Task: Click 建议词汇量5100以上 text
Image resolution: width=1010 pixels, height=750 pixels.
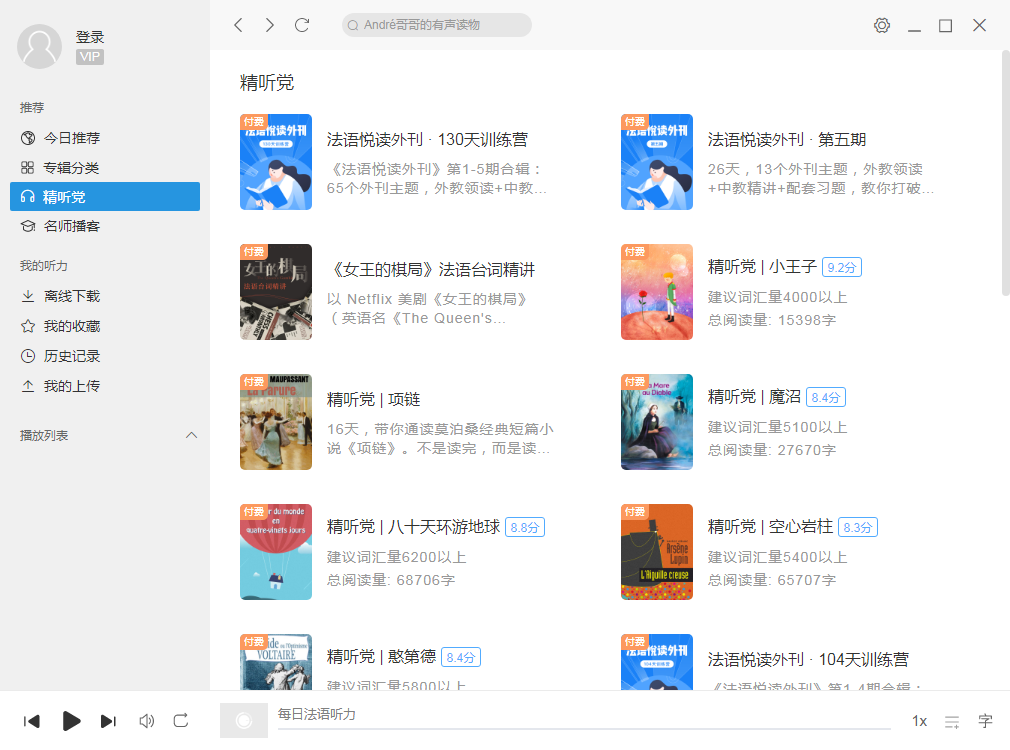Action: click(777, 427)
